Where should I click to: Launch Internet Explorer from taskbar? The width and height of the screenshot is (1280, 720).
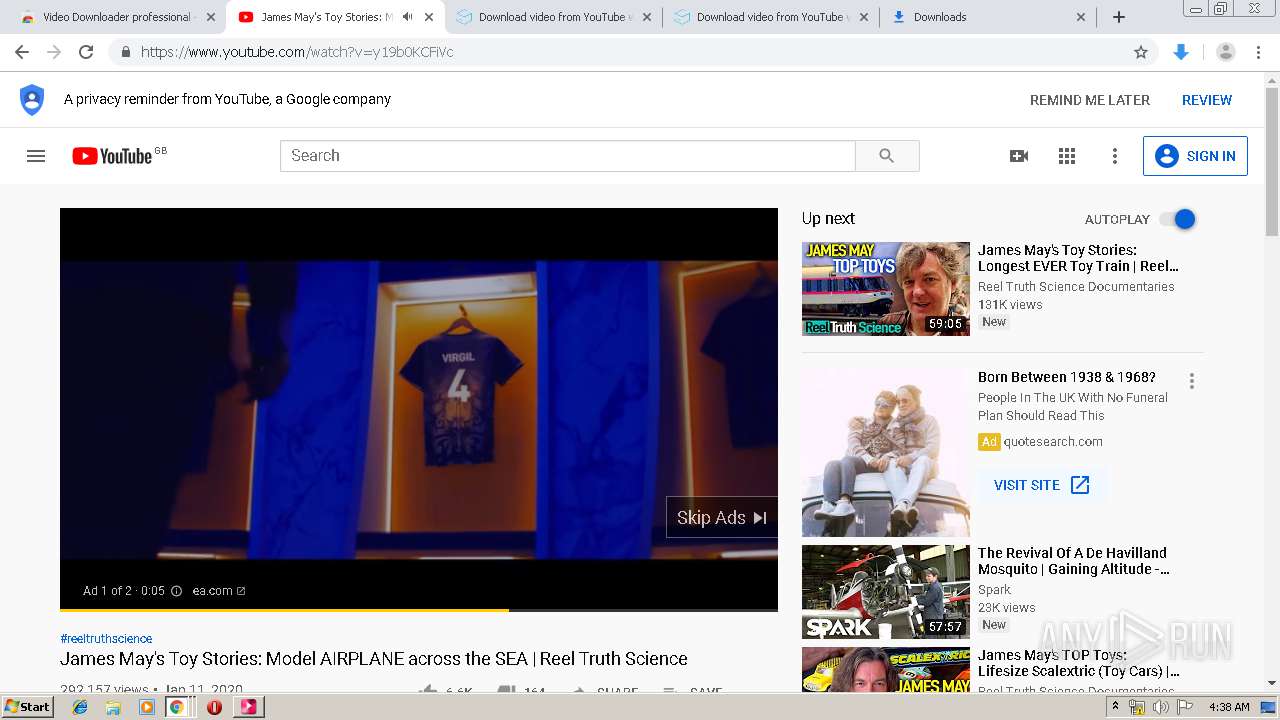[x=80, y=707]
